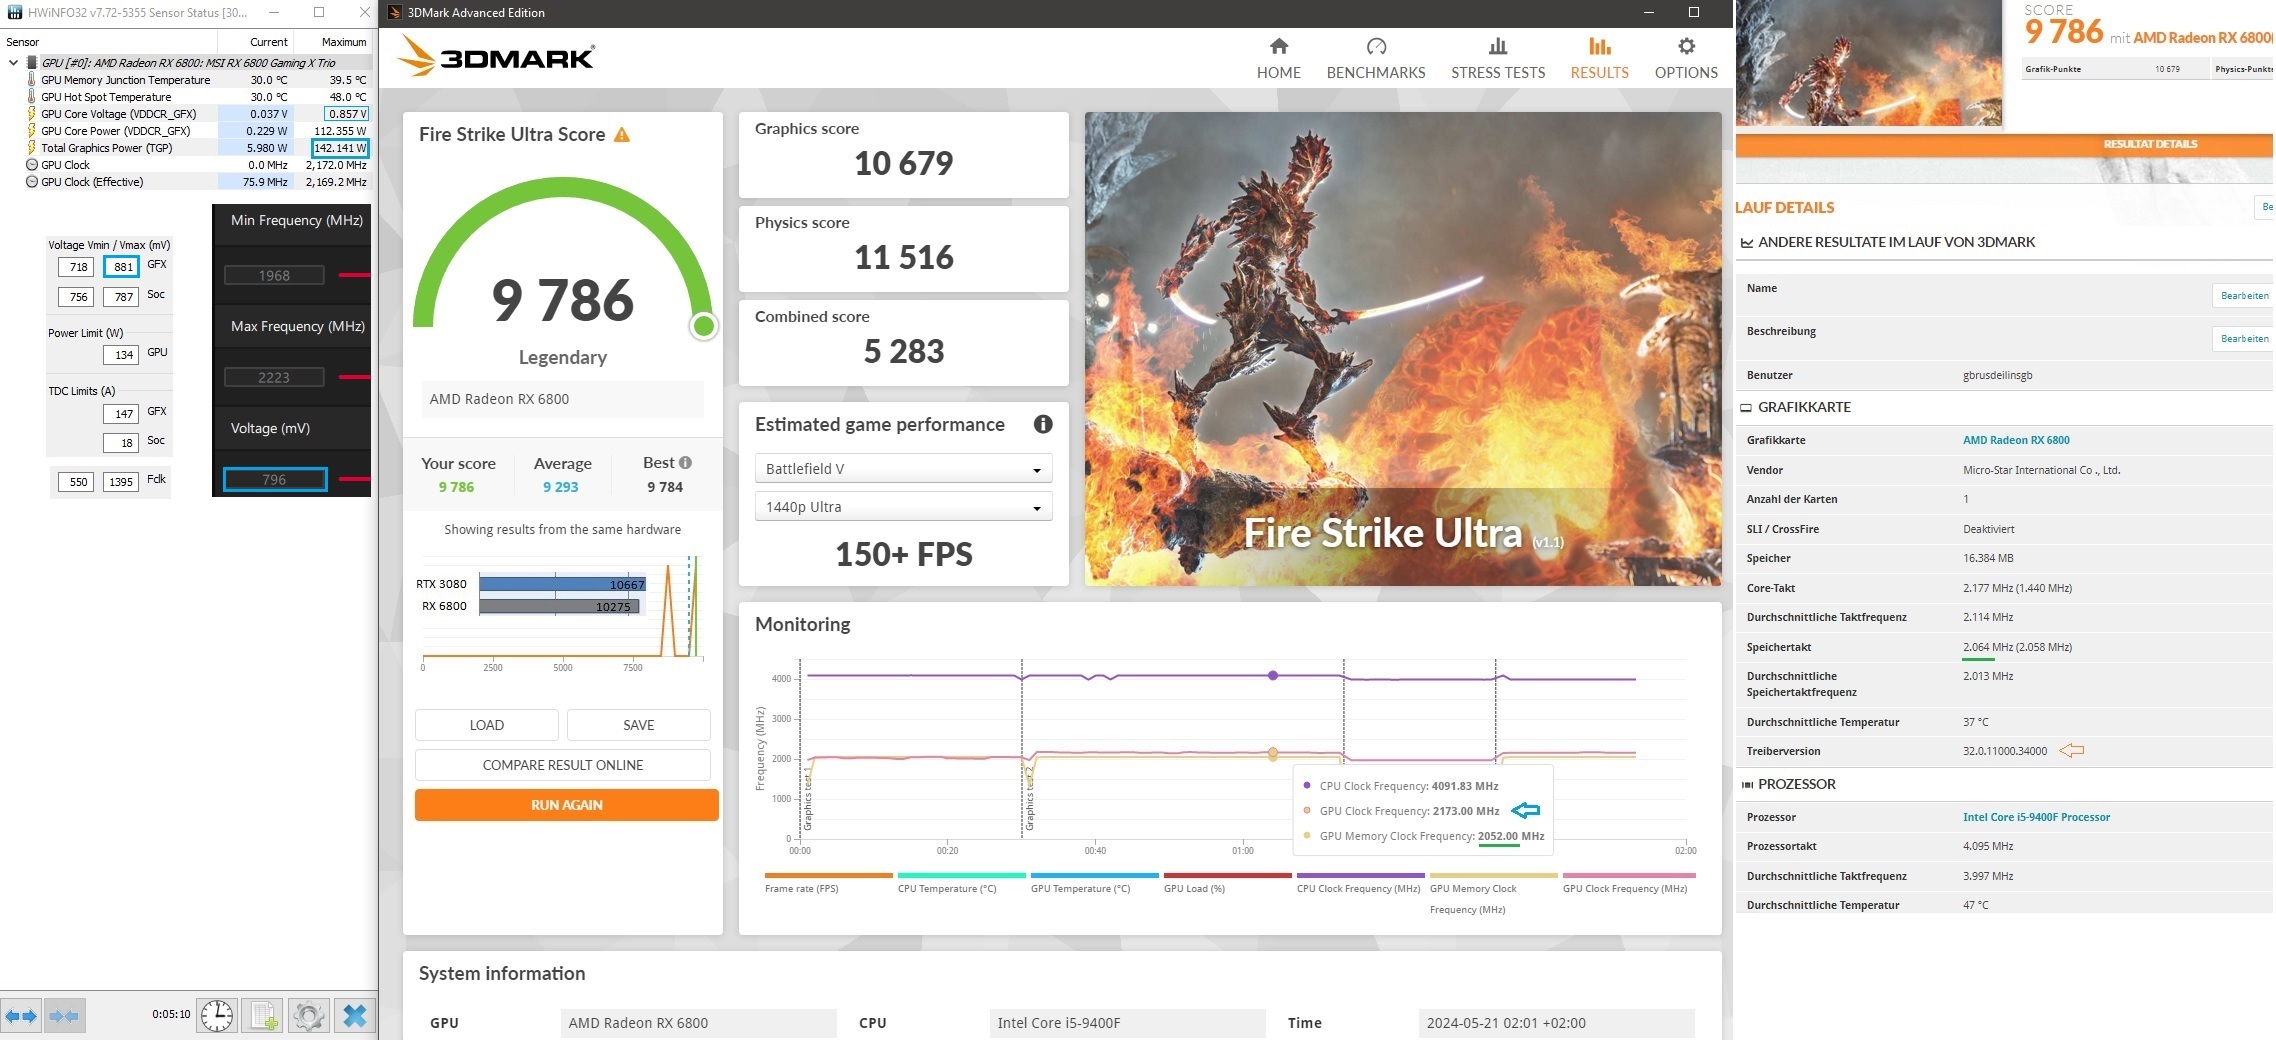This screenshot has width=2276, height=1040.
Task: Click the gear icon above OPTIONS
Action: (1686, 46)
